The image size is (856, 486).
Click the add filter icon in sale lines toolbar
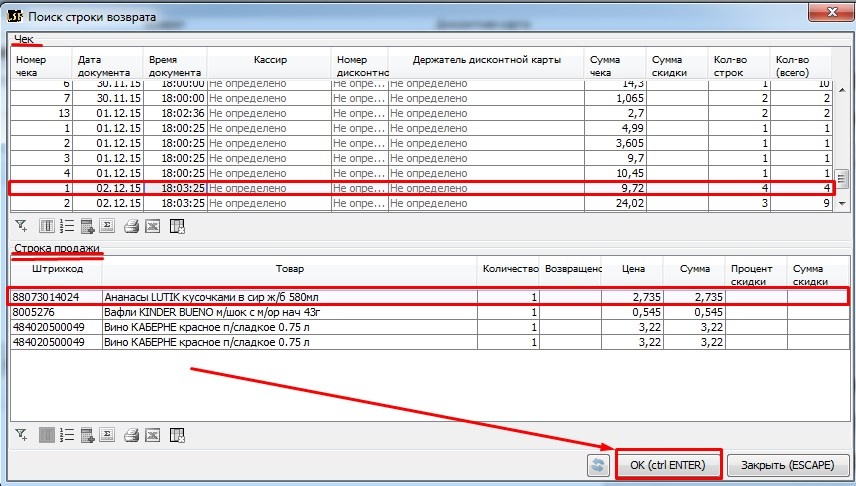[x=21, y=435]
